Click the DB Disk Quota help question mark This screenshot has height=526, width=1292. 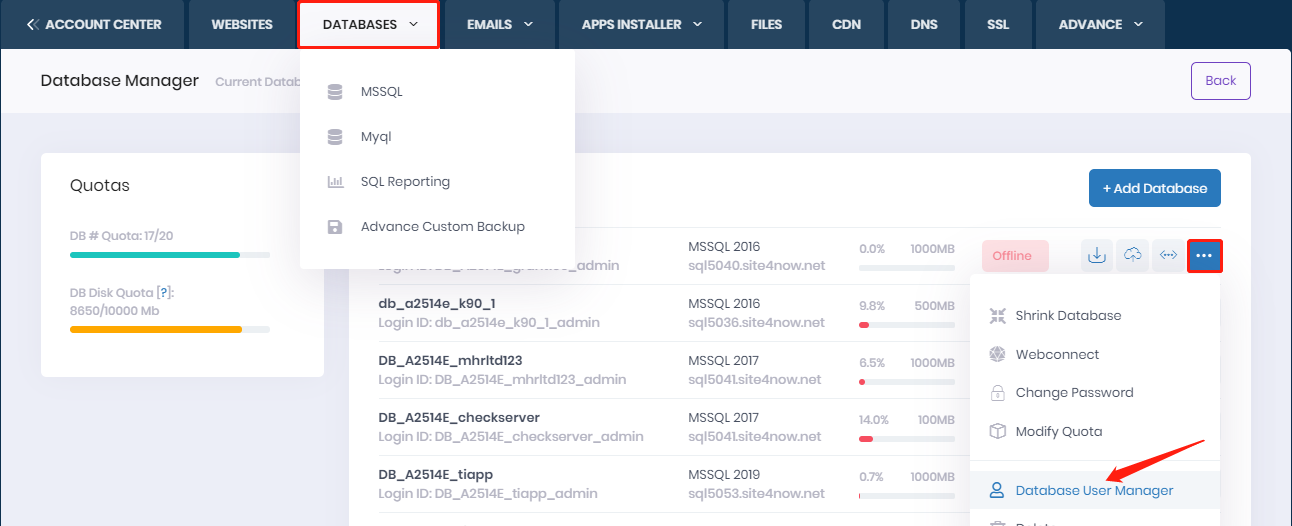(x=165, y=292)
